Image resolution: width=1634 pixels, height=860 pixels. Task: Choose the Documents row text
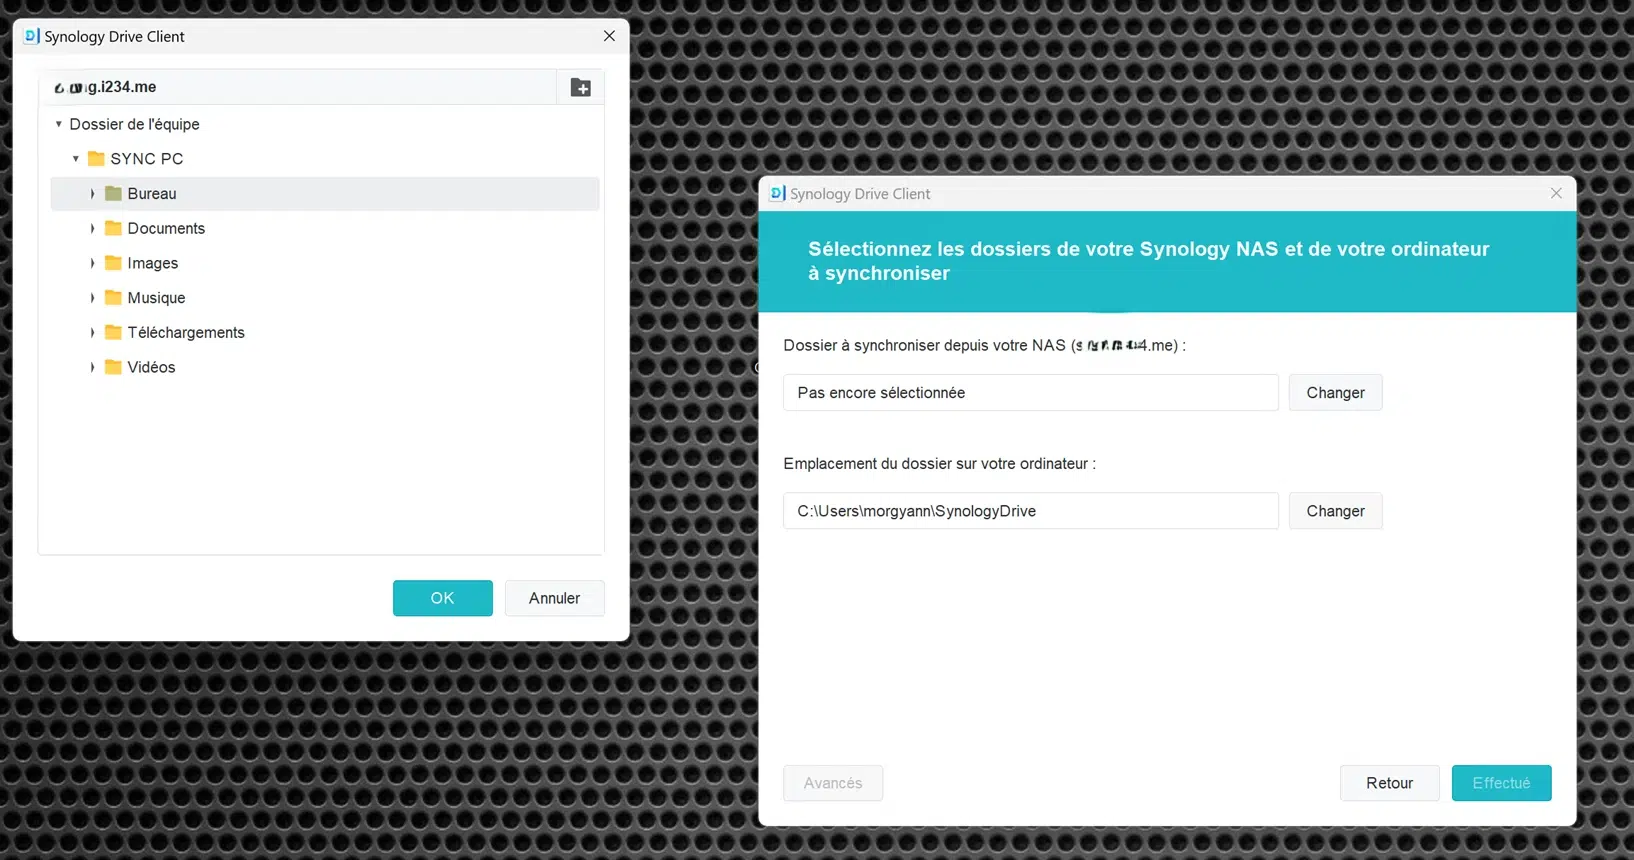coord(166,229)
